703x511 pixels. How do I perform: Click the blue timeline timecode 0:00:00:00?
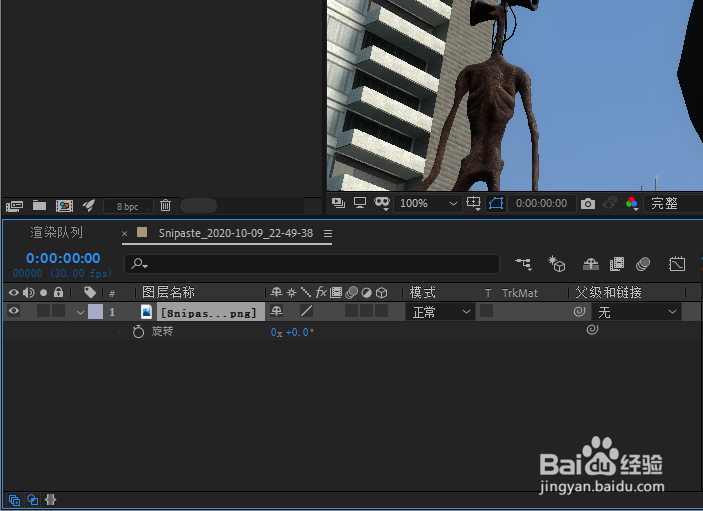click(63, 258)
